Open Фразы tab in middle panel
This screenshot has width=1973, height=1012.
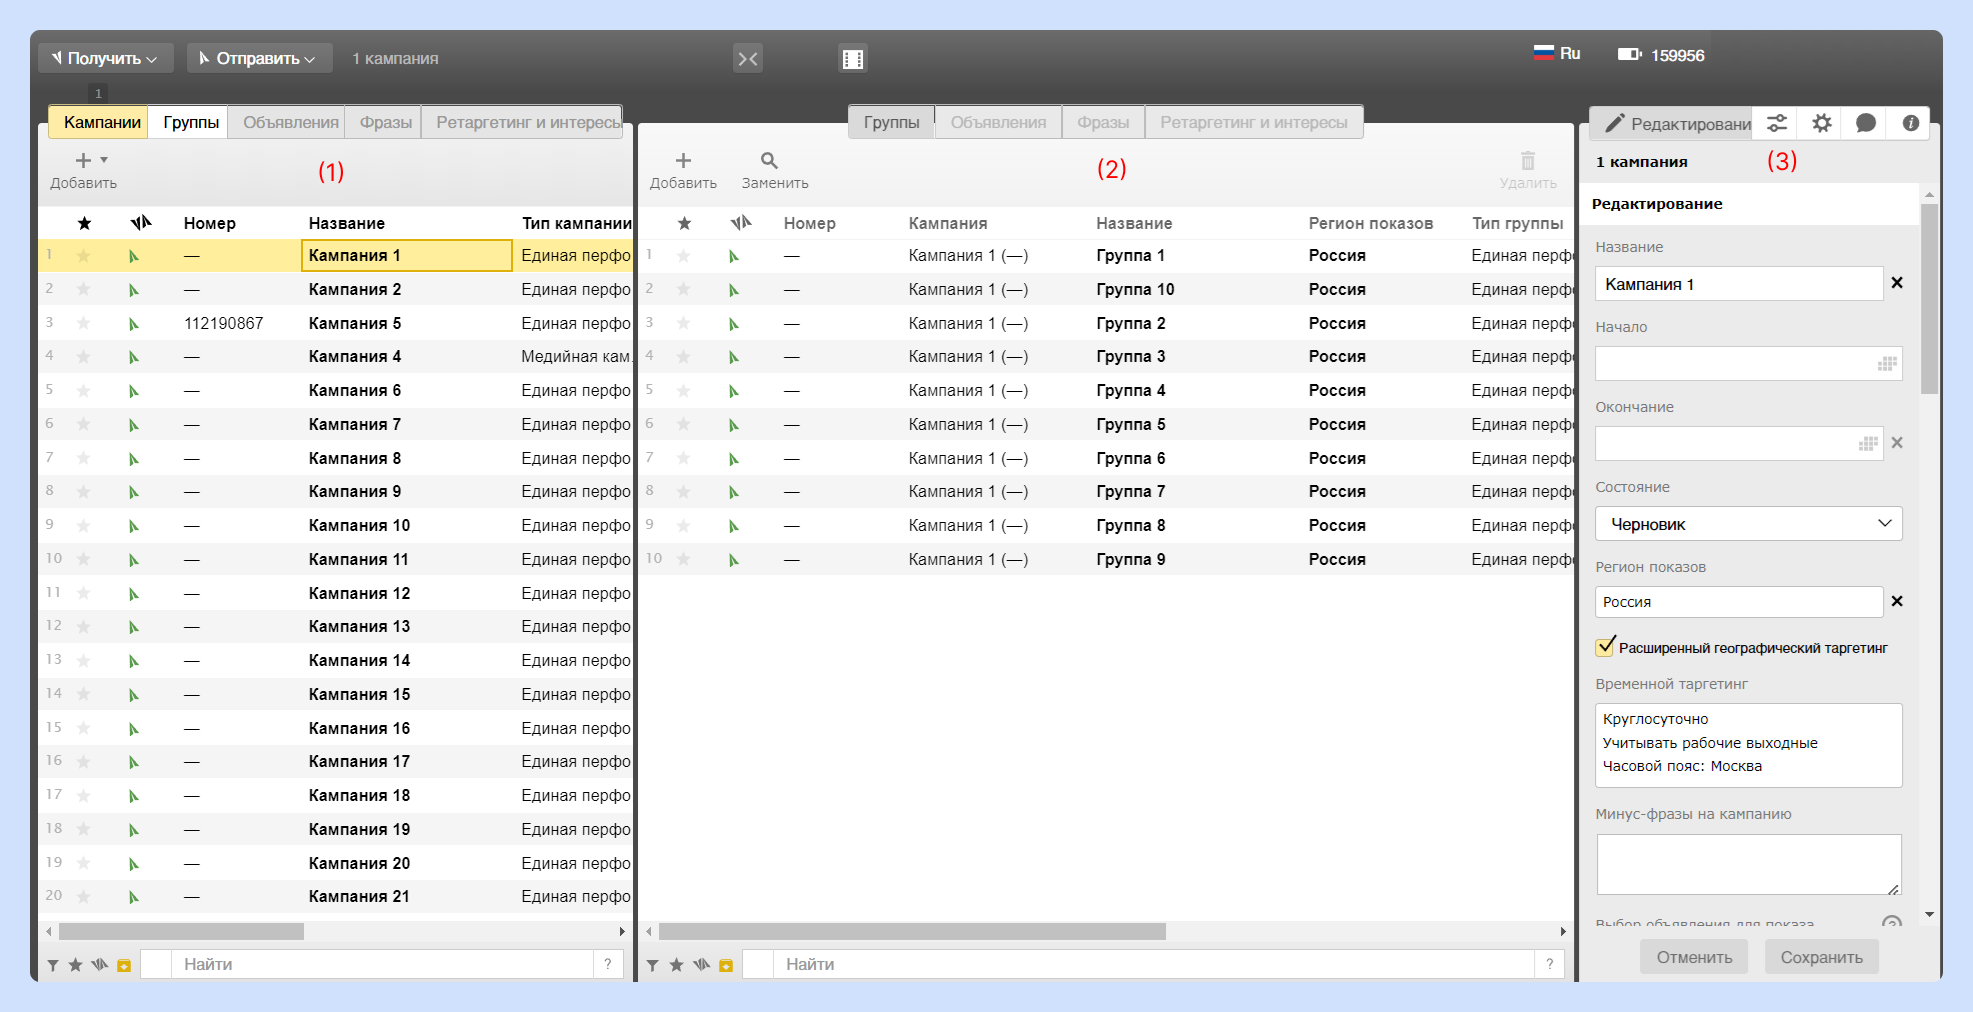[1103, 122]
